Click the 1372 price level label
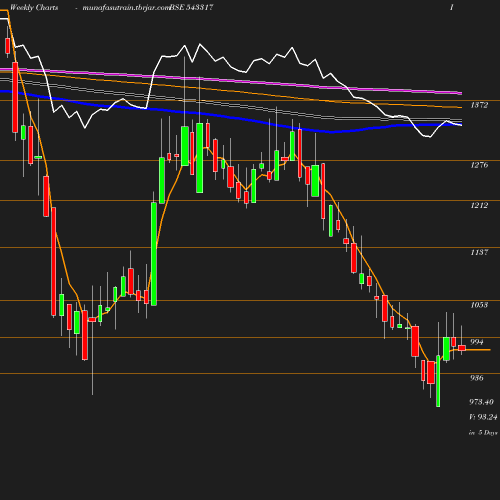 coord(479,105)
